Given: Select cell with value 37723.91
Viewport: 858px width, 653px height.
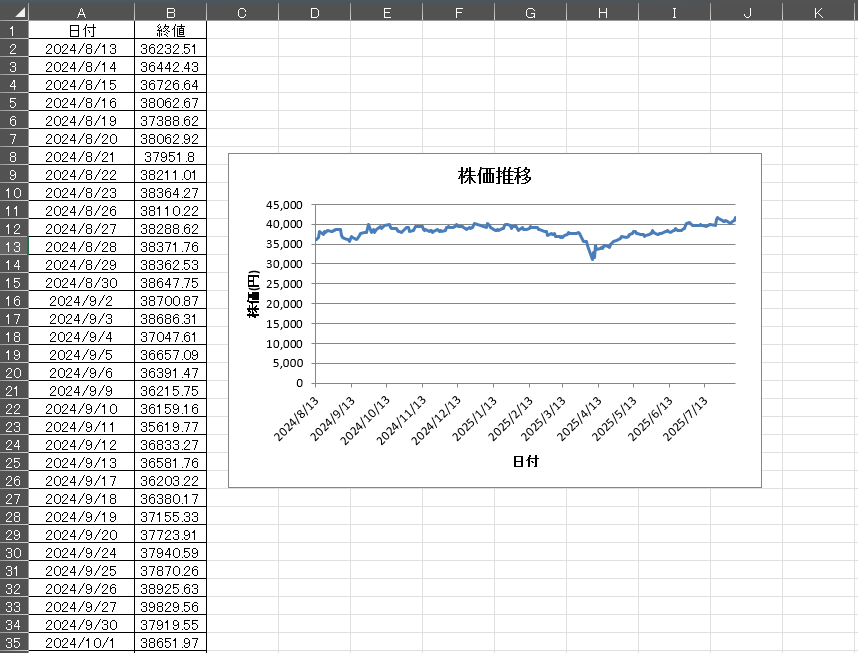Looking at the screenshot, I should [170, 535].
